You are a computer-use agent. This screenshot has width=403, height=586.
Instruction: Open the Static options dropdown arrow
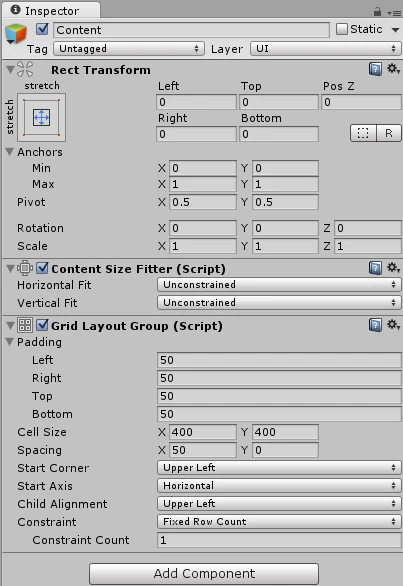(x=395, y=30)
